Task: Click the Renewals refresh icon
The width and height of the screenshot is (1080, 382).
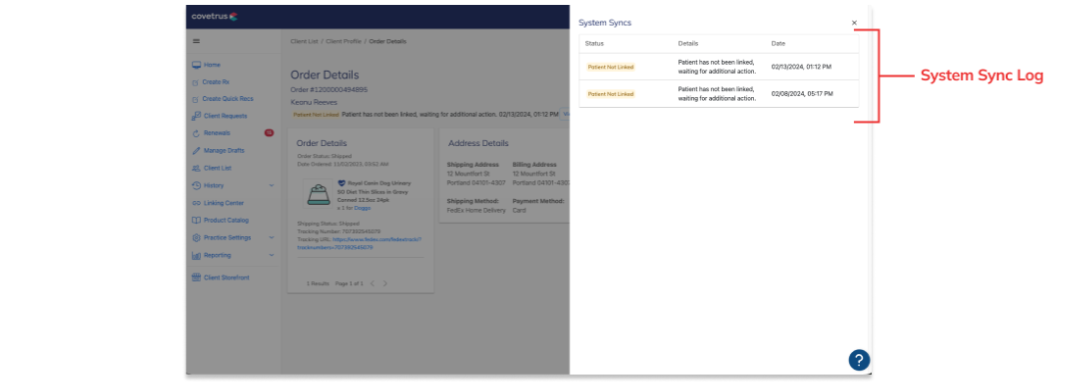Action: click(196, 134)
